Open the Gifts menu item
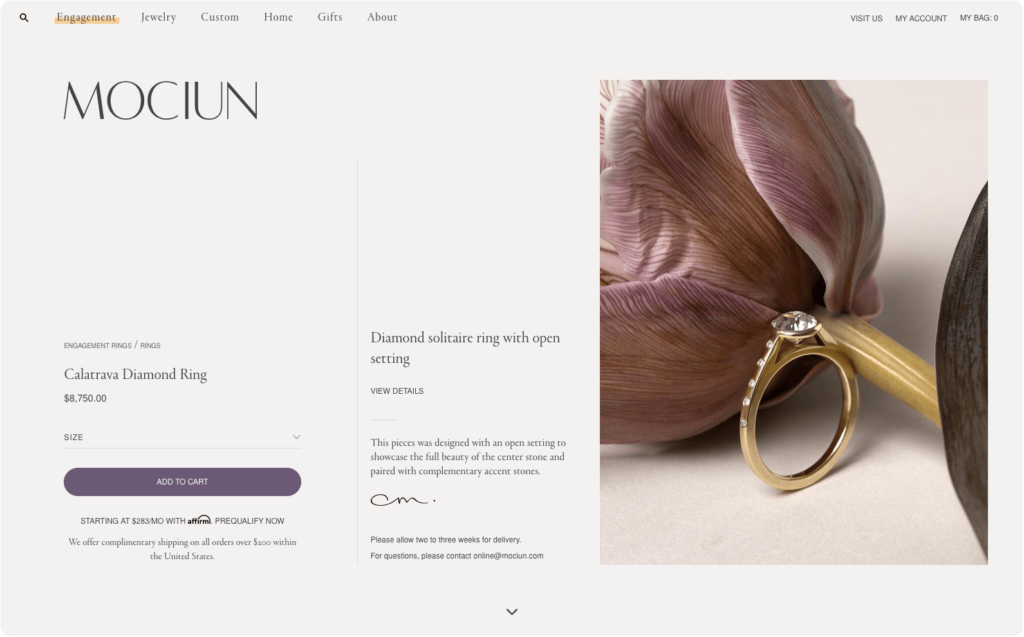This screenshot has height=637, width=1024. click(x=330, y=18)
